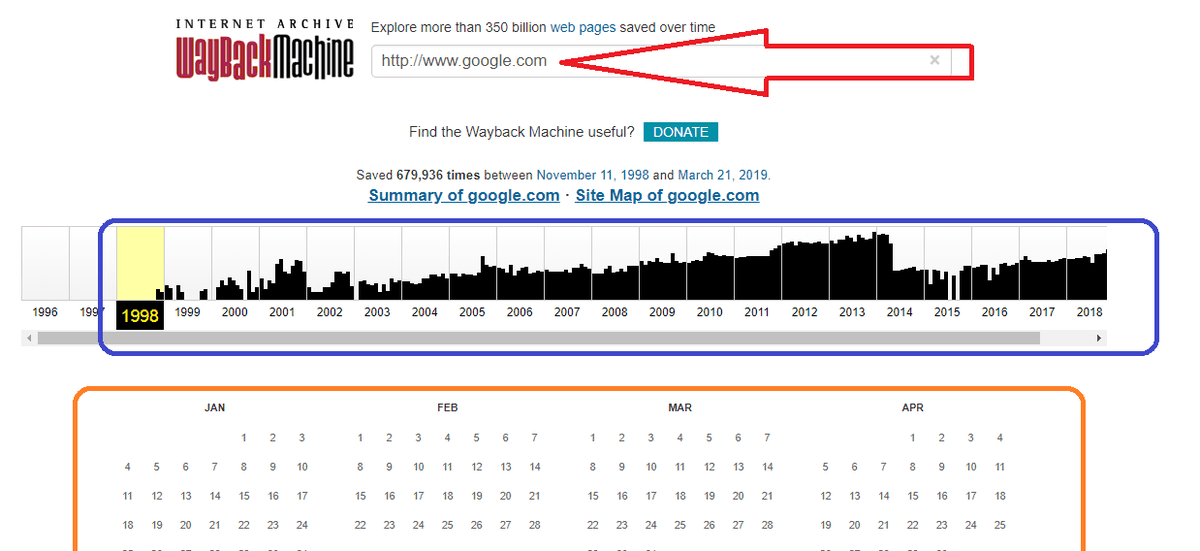
Task: Select year 2009 on the timeline
Action: point(662,312)
